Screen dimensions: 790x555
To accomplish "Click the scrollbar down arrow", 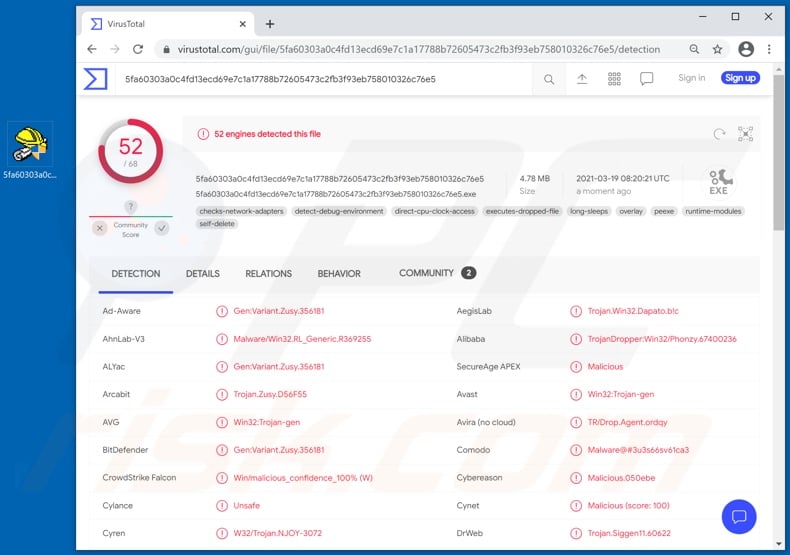I will click(x=779, y=544).
